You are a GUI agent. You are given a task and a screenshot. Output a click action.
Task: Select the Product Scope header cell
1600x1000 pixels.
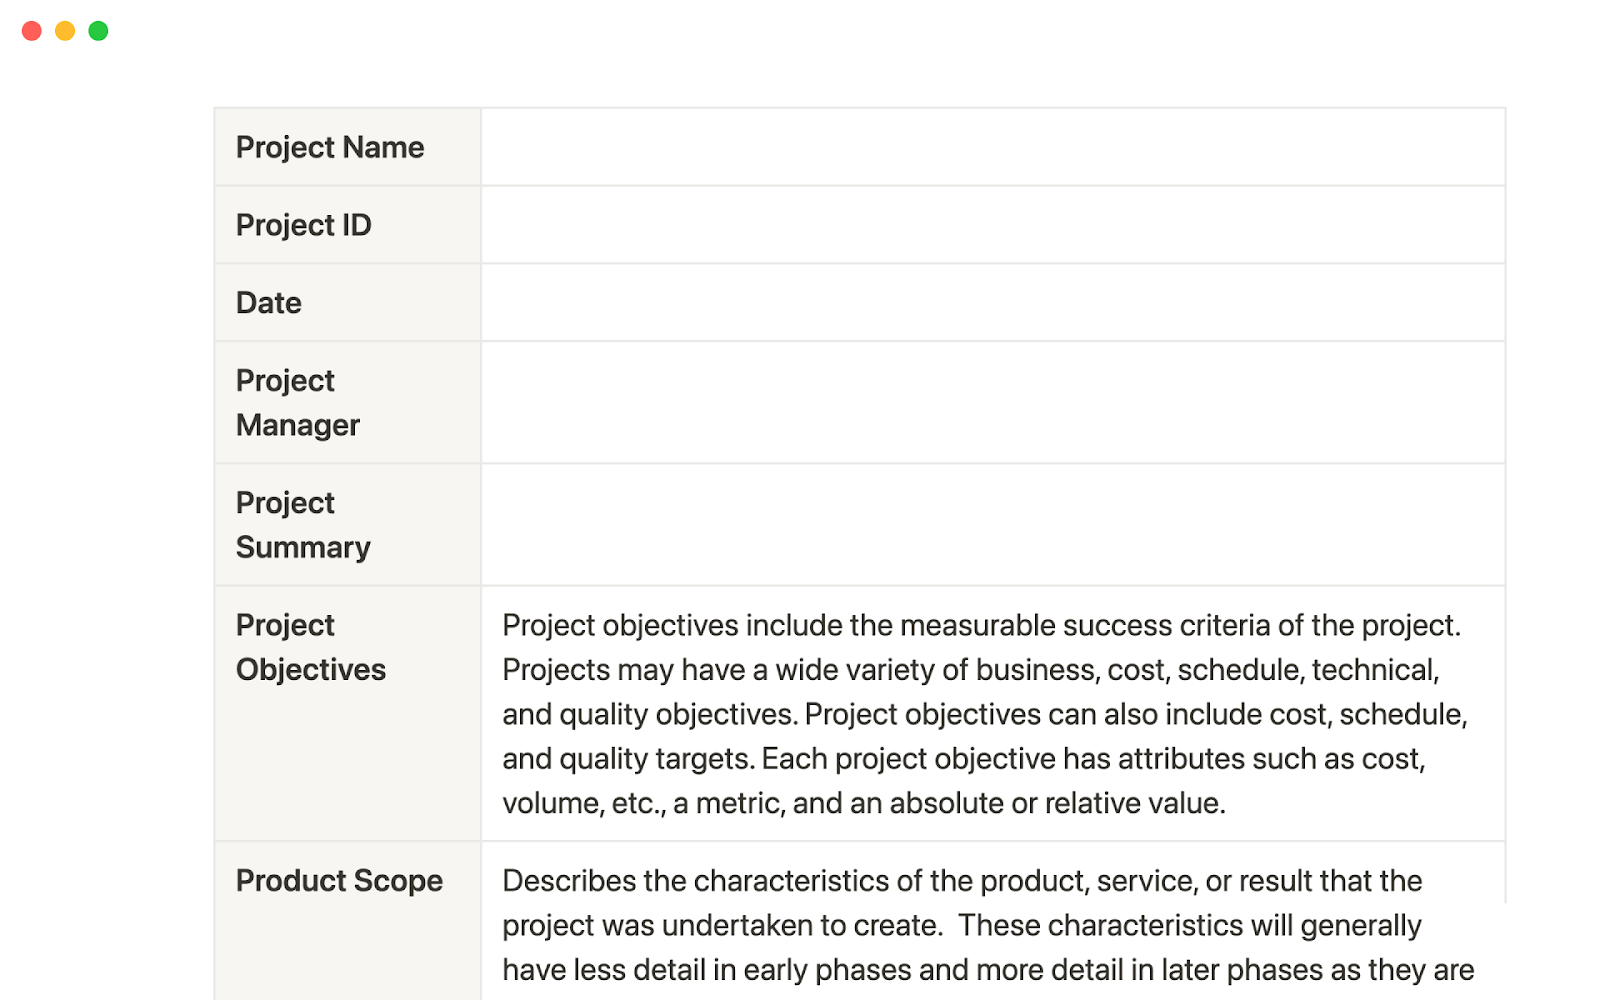pos(339,881)
